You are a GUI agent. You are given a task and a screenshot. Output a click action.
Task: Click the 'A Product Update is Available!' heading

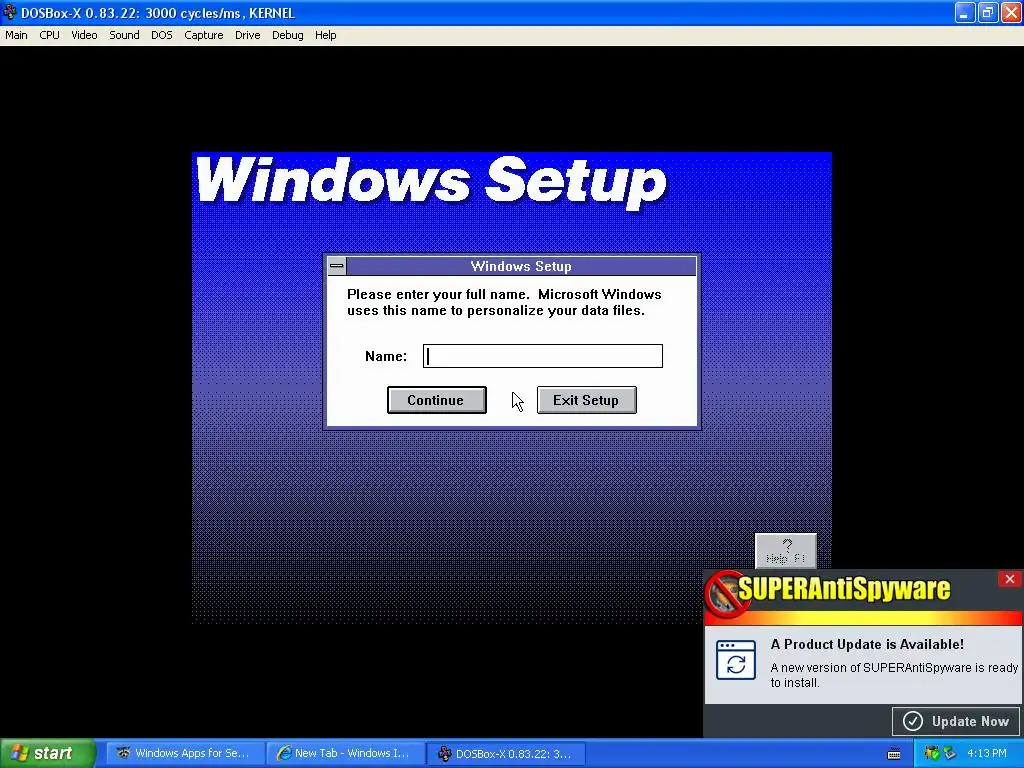867,644
